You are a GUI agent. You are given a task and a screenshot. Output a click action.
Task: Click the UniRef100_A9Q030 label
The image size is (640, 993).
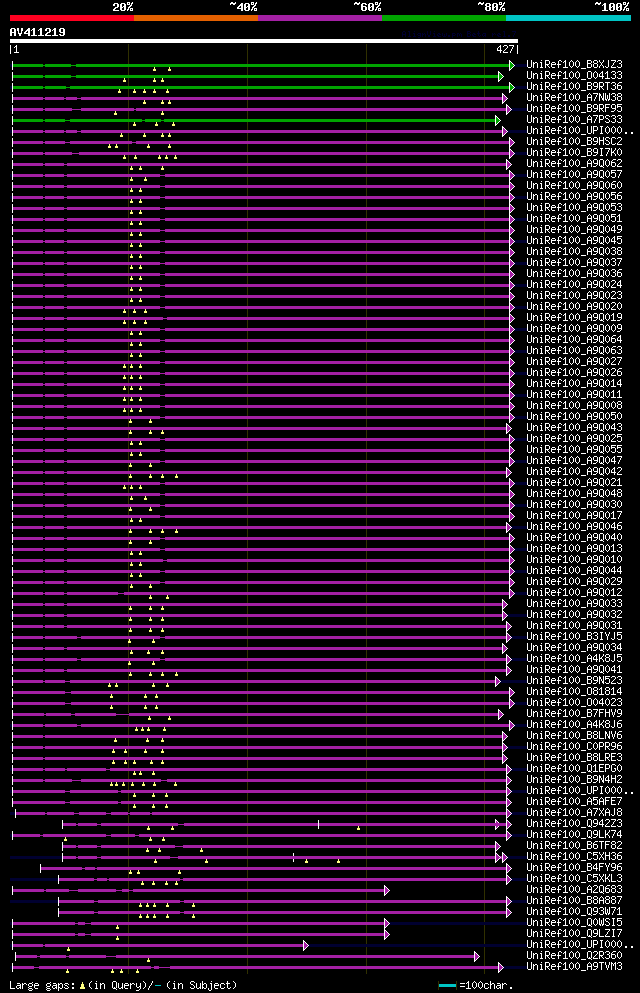coord(574,504)
